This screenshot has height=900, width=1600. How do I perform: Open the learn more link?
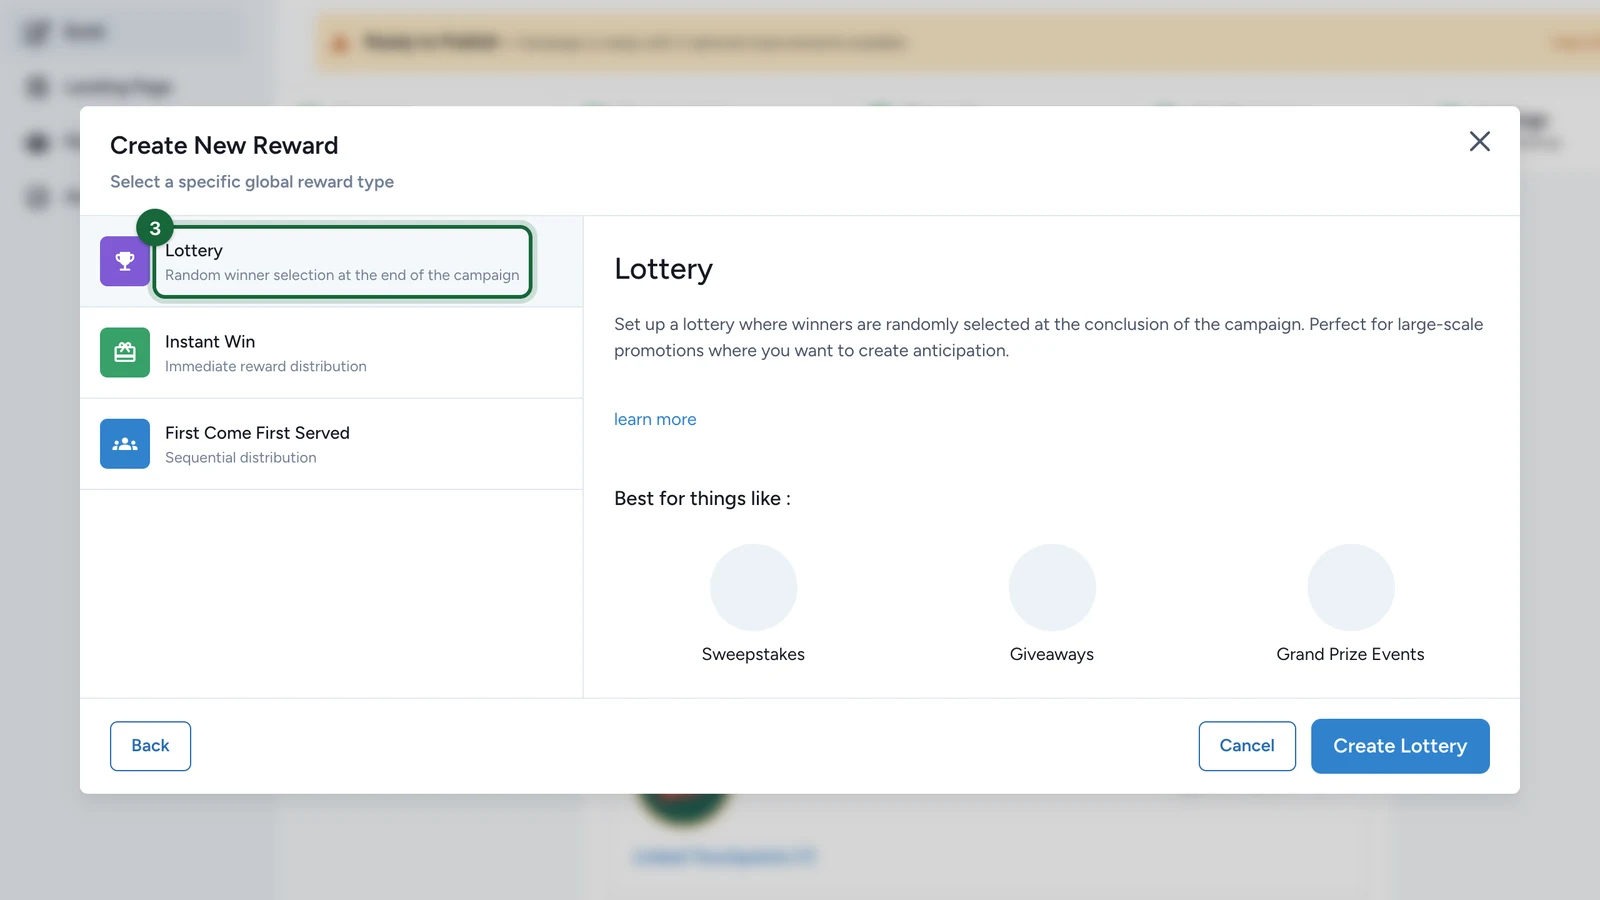tap(655, 419)
